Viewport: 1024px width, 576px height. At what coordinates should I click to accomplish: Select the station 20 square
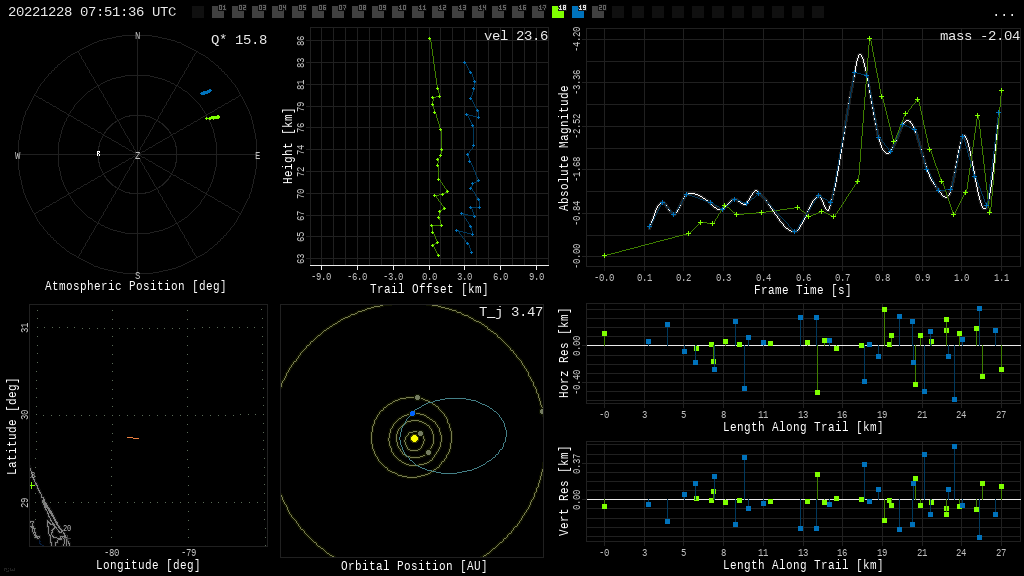coord(598,12)
